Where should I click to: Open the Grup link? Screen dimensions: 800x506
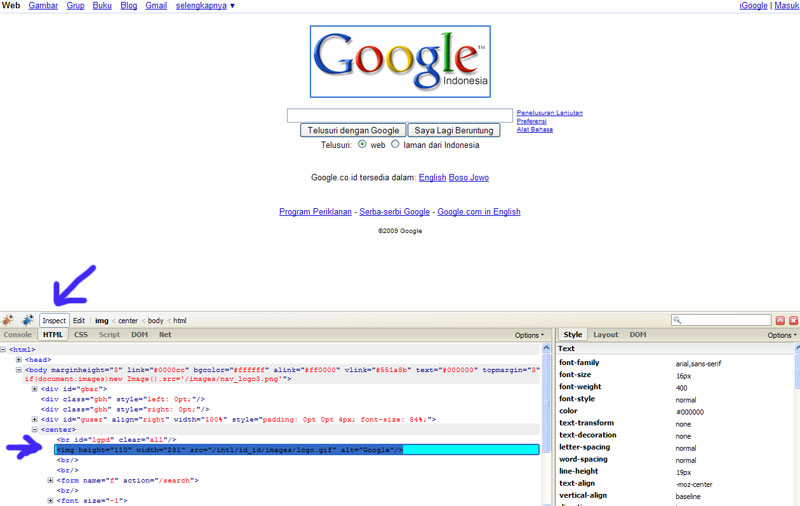(76, 6)
